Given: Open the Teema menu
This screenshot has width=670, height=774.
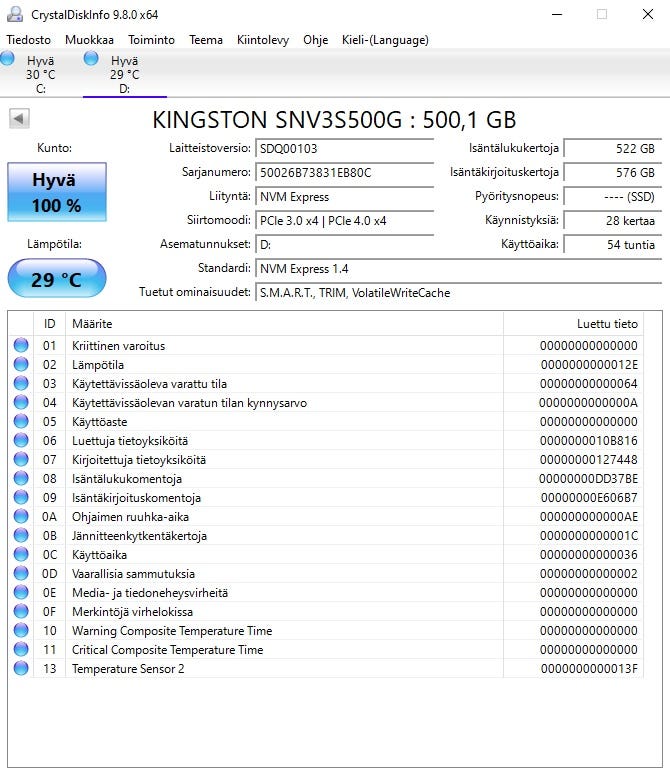Looking at the screenshot, I should pos(206,40).
